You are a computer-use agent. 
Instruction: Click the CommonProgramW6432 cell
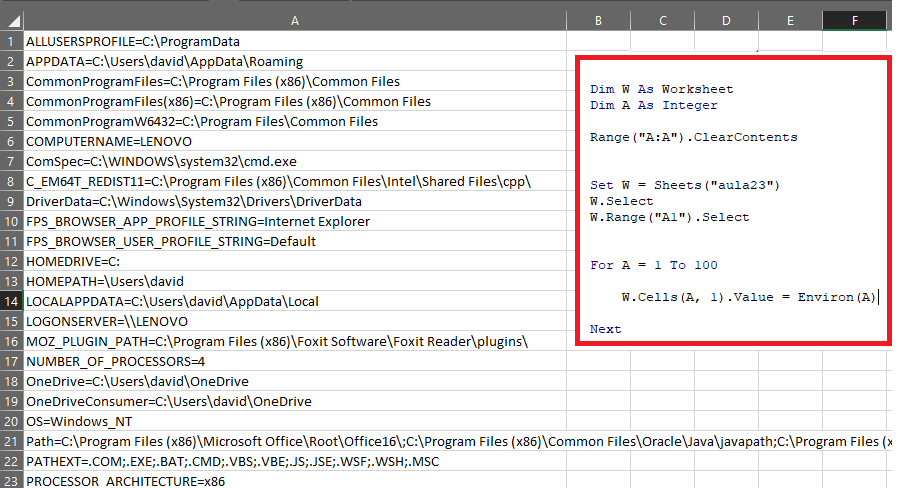point(295,121)
